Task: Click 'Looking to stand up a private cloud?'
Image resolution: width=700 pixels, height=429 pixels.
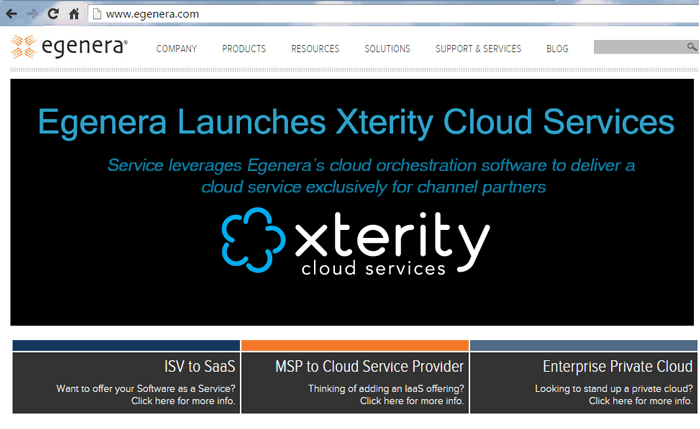Action: tap(614, 388)
